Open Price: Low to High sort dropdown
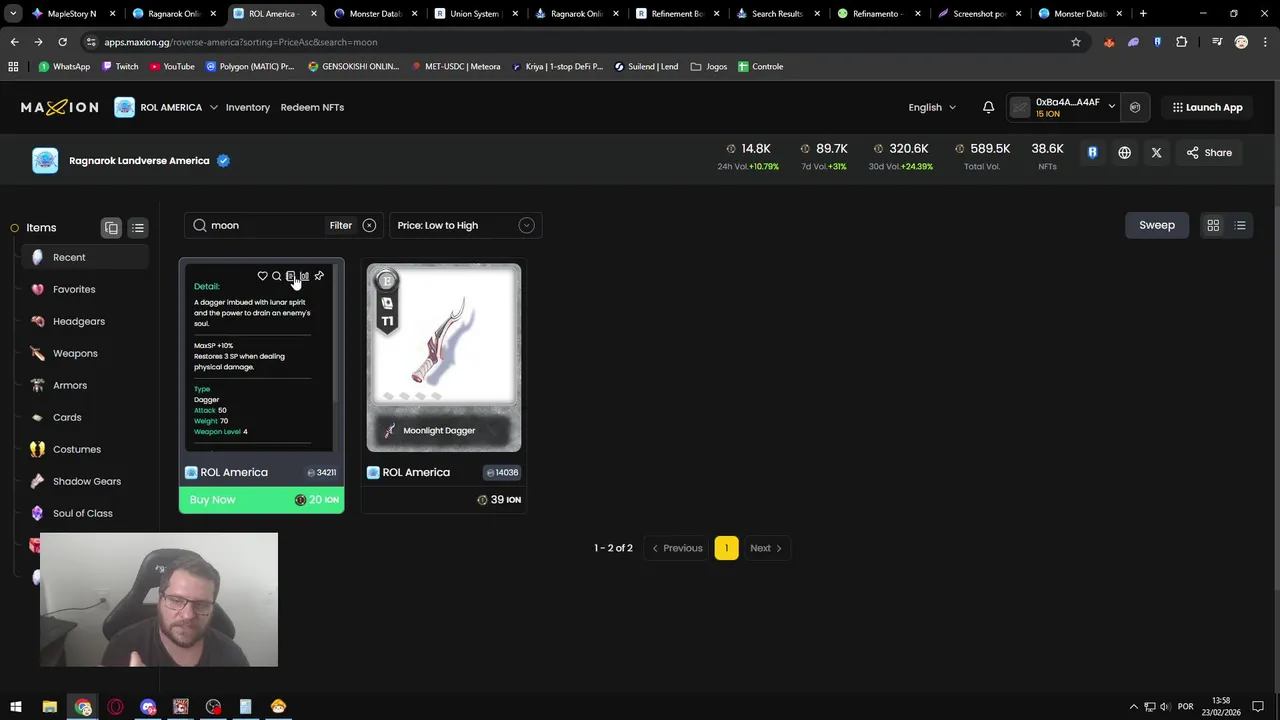 tap(465, 225)
